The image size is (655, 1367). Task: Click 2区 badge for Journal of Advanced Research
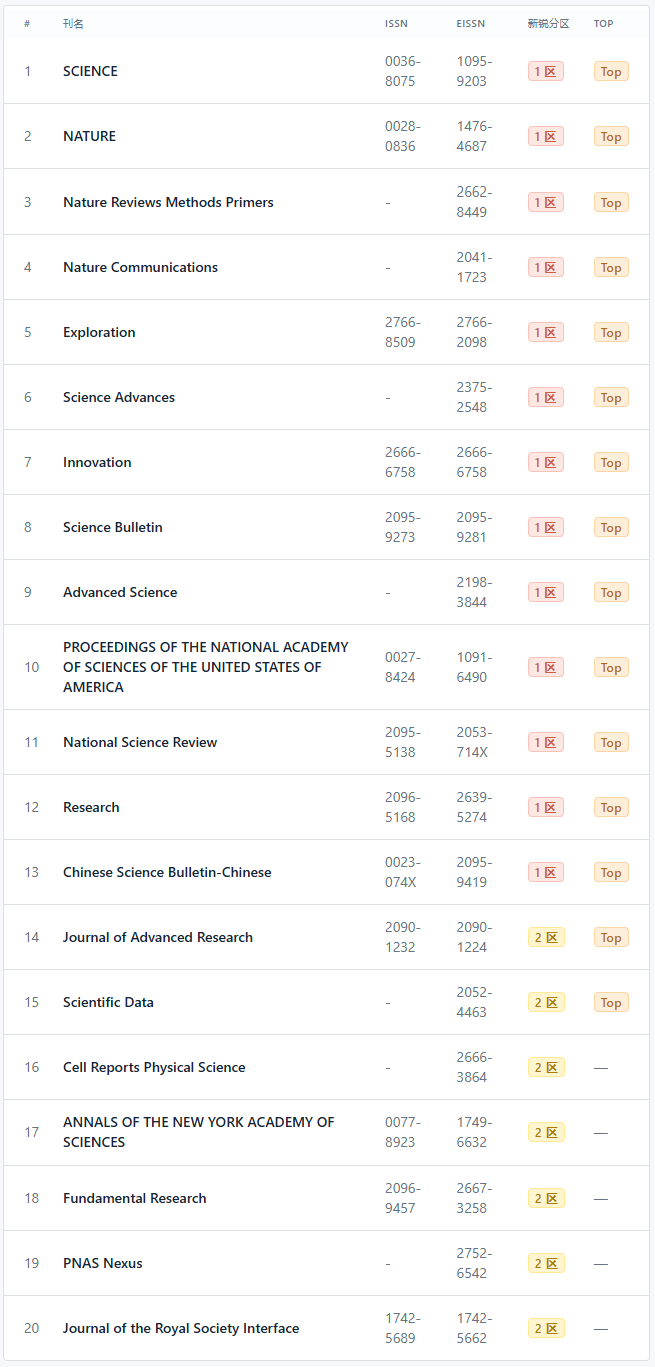(546, 937)
